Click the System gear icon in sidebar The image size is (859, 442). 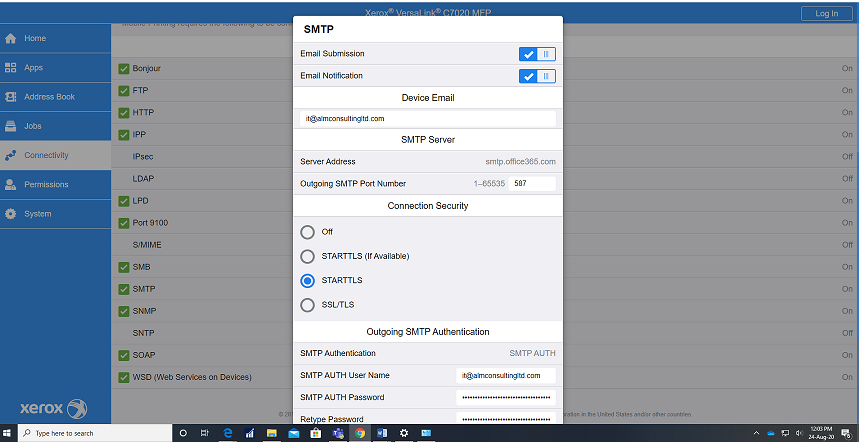[x=10, y=214]
